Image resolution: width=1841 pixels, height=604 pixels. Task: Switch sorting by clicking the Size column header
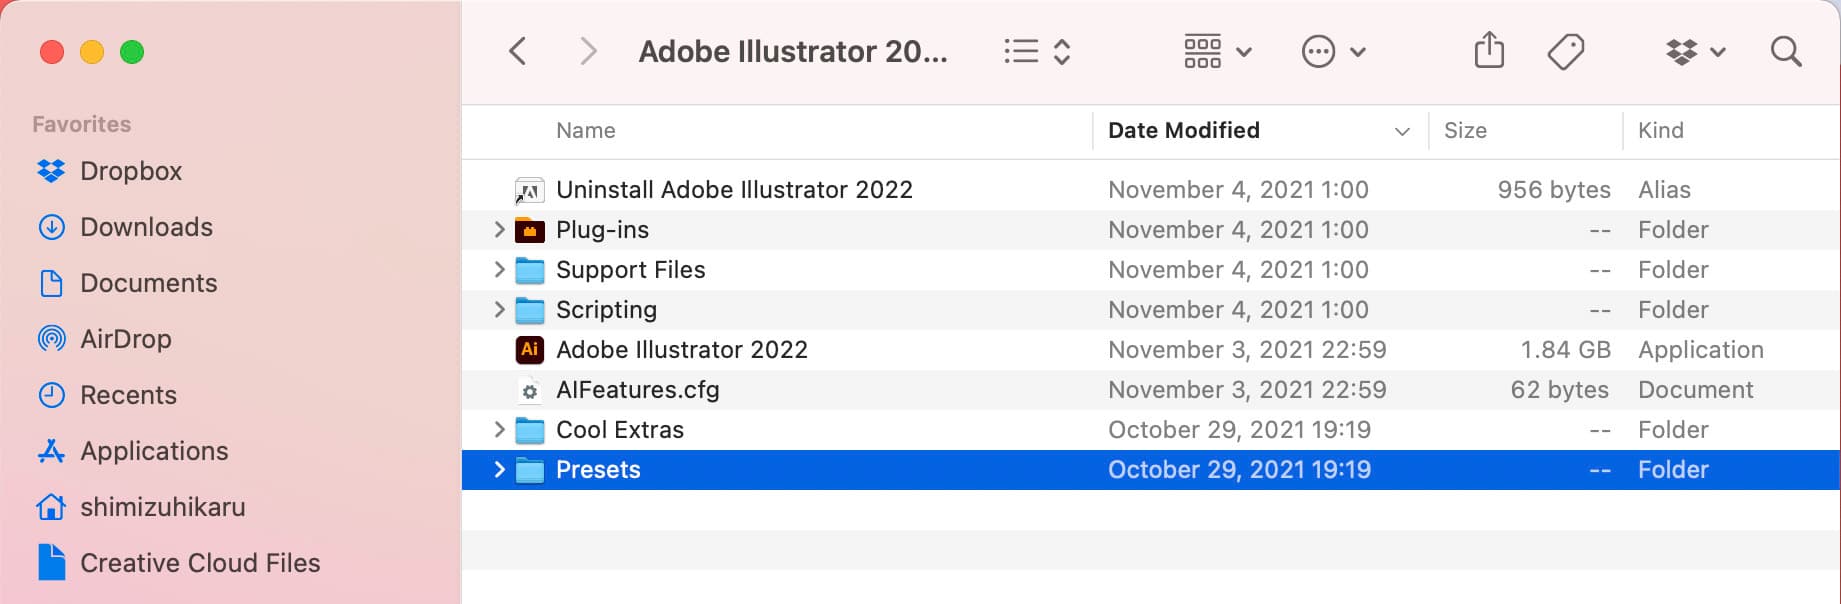pos(1464,131)
